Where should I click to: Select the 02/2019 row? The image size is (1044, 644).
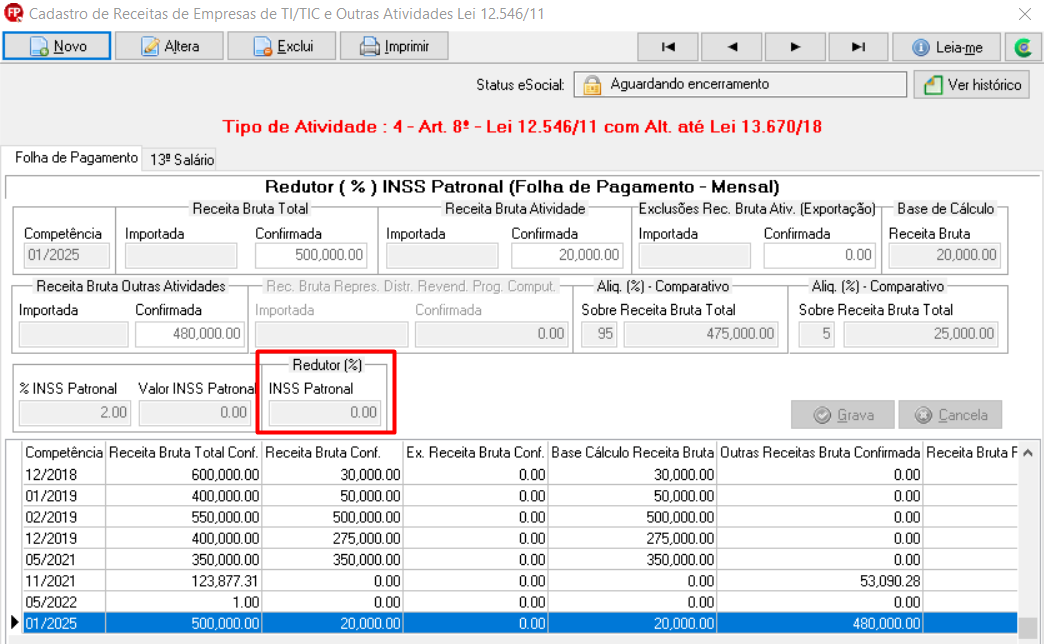point(519,517)
